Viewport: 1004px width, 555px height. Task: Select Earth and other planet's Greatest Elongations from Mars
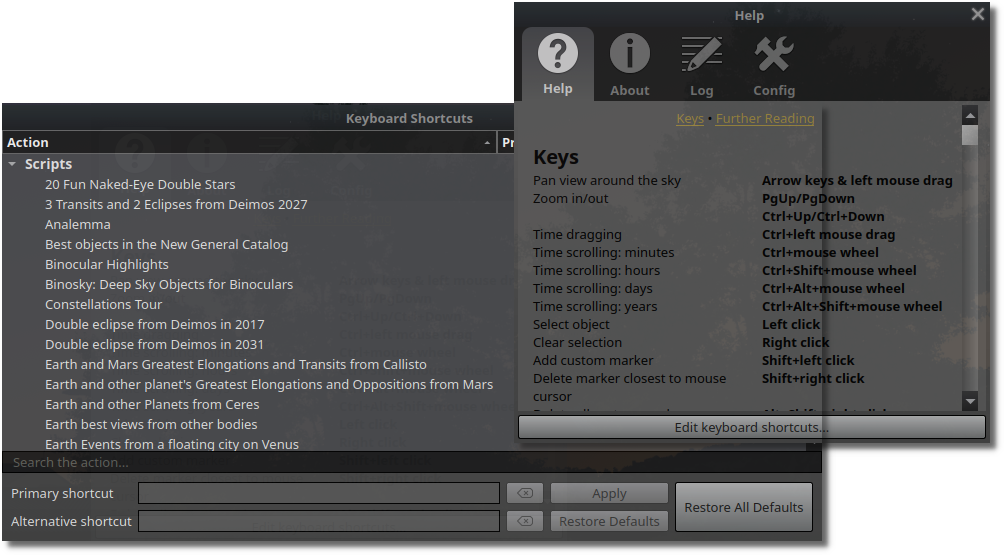tap(269, 384)
